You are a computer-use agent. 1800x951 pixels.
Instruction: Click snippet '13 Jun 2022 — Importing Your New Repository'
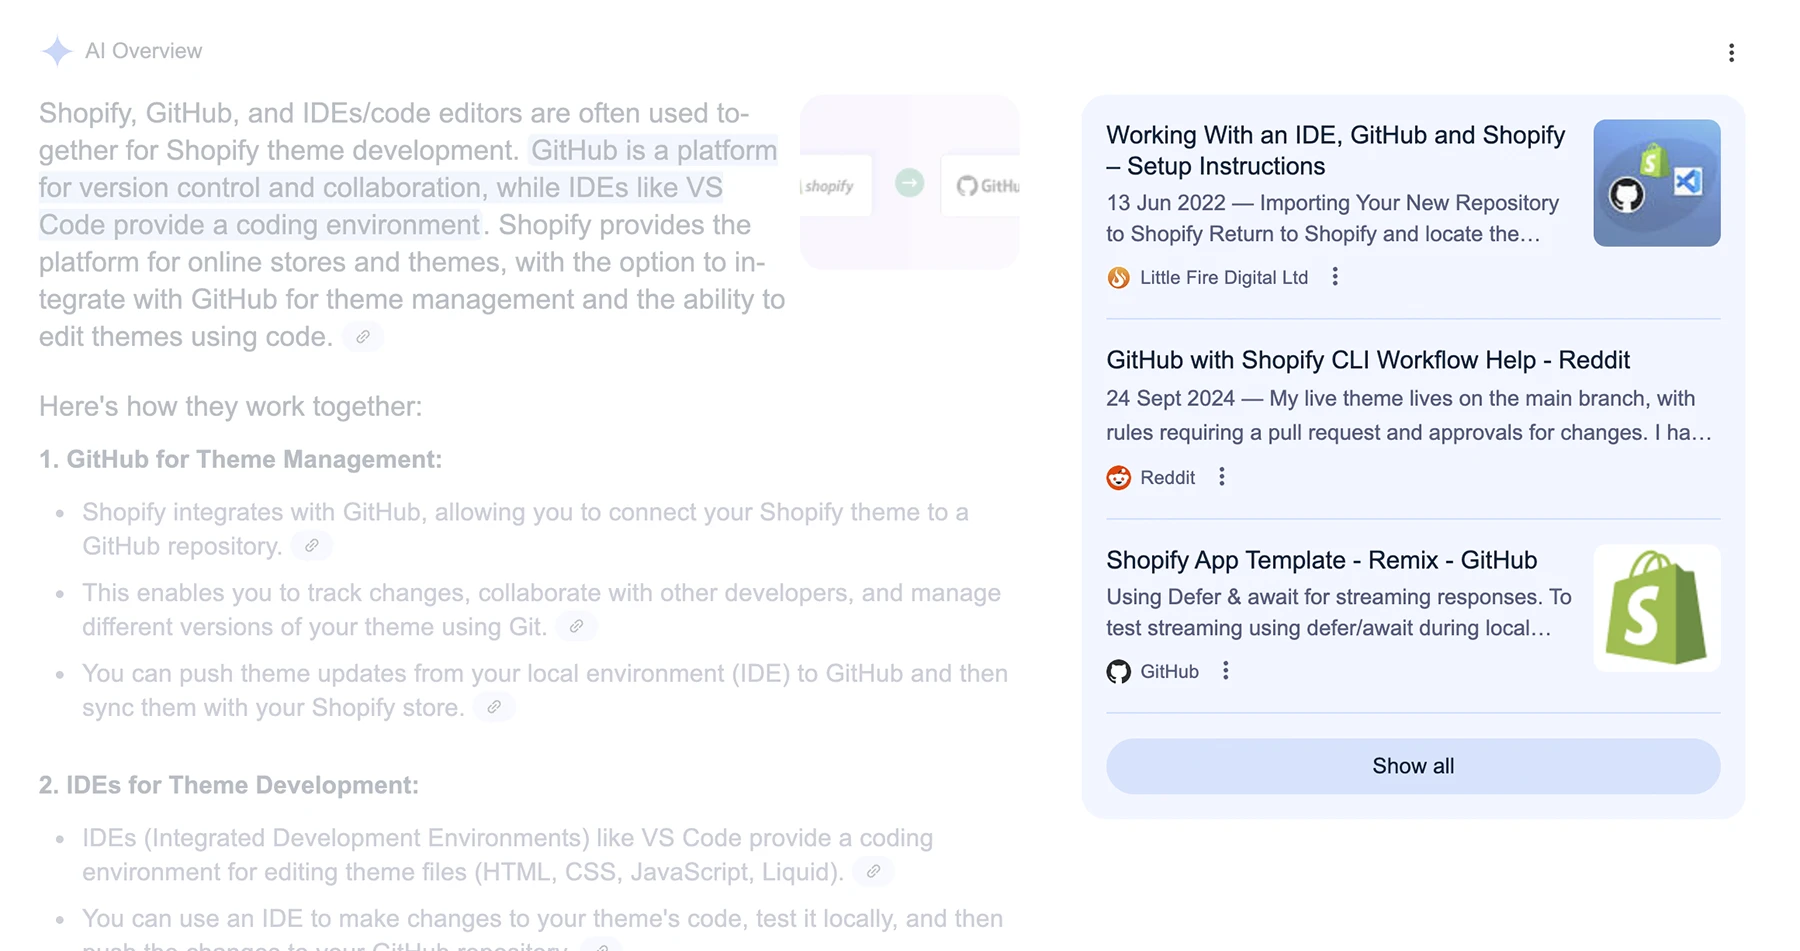[1332, 218]
